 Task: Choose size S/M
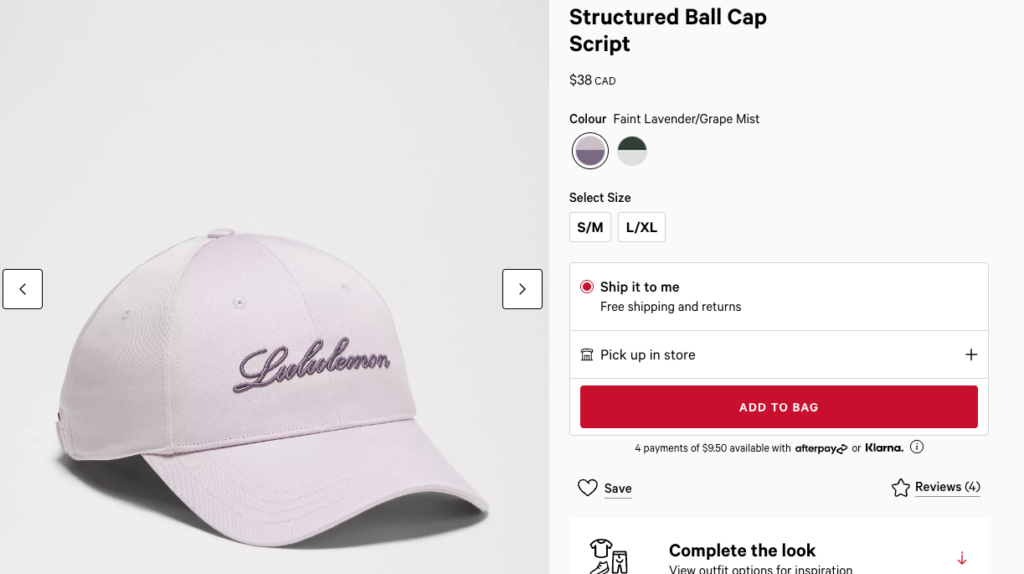click(x=590, y=227)
